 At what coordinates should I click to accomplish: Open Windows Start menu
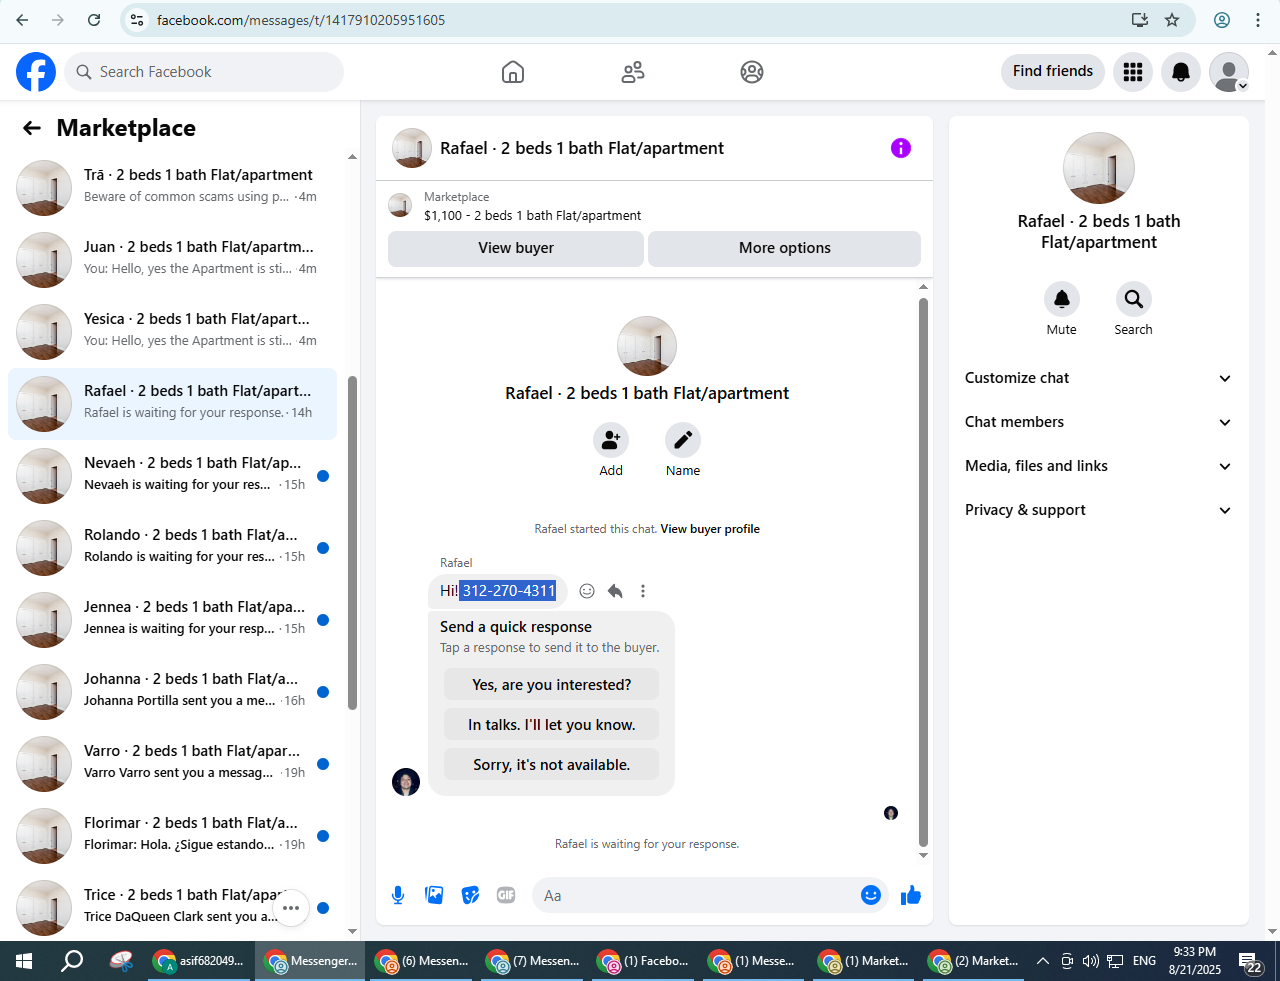pos(24,961)
